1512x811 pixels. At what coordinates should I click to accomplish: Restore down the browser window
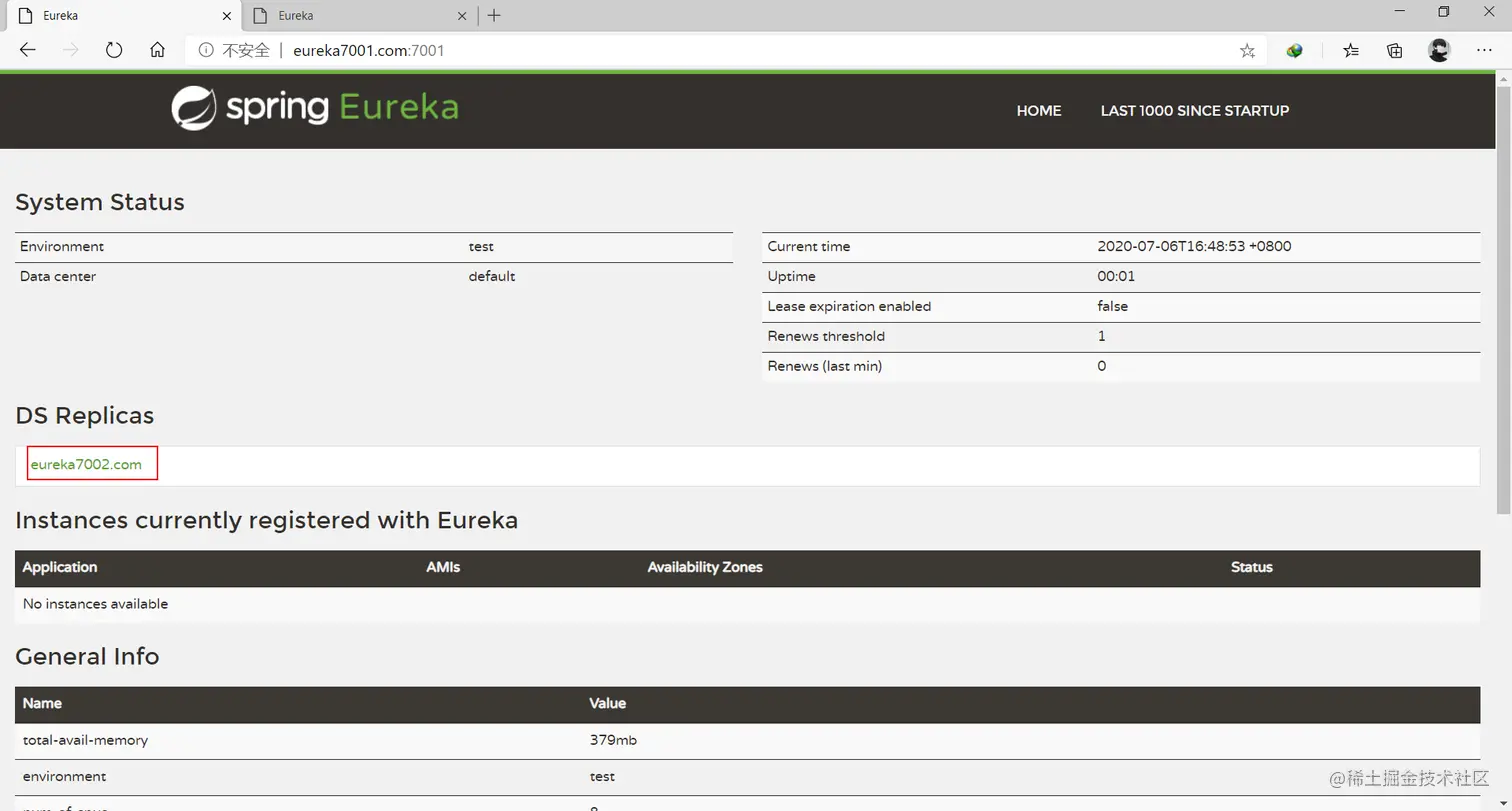coord(1443,12)
